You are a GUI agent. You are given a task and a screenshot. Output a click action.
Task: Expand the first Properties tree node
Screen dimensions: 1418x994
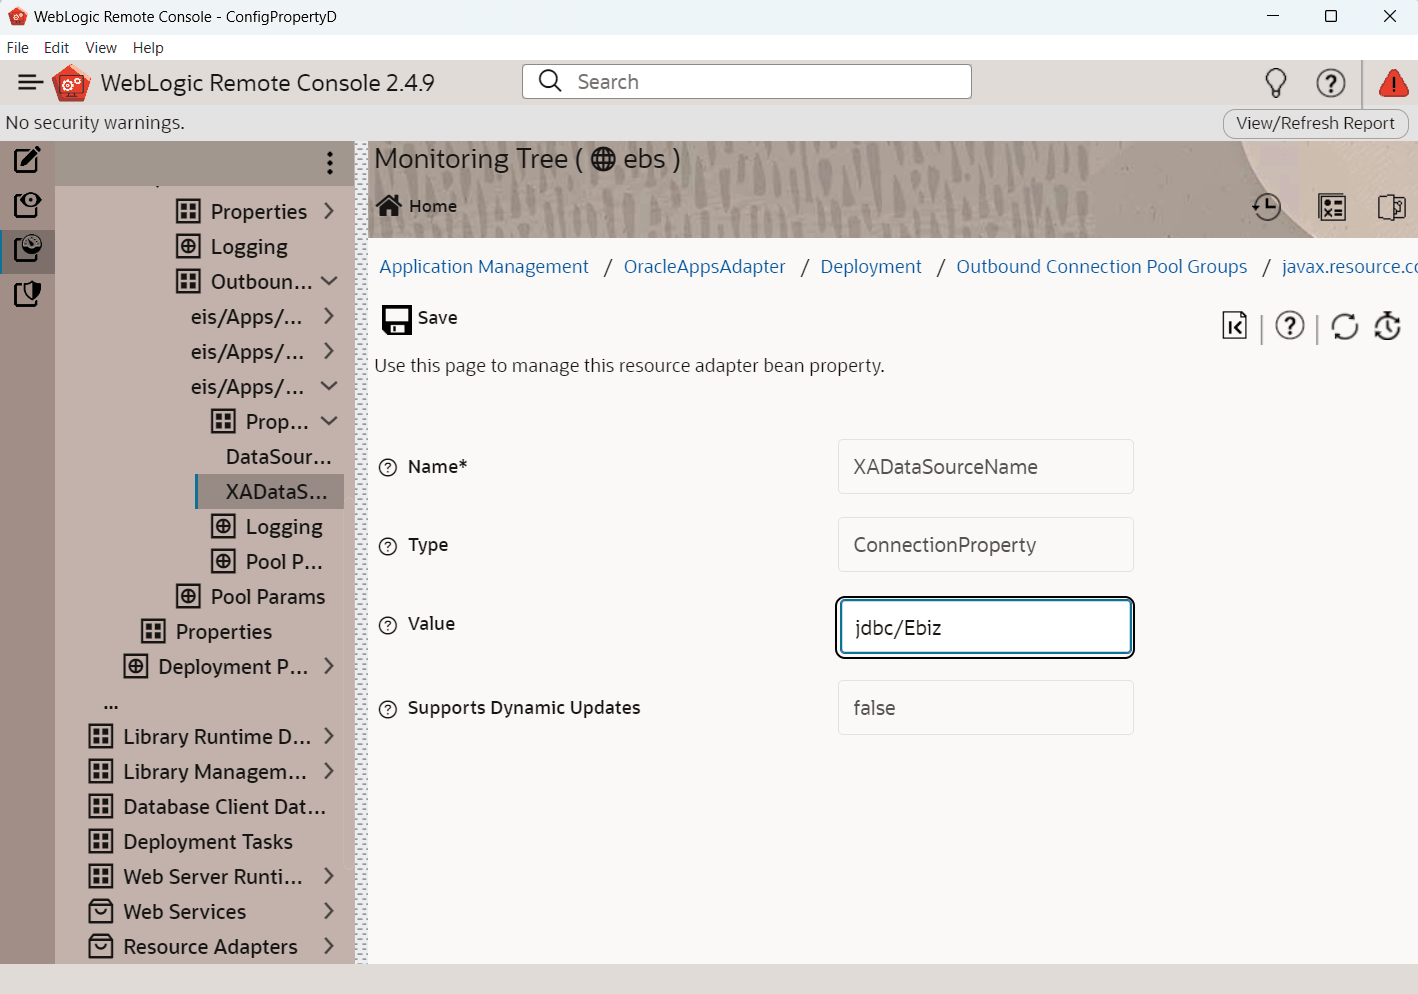[329, 211]
